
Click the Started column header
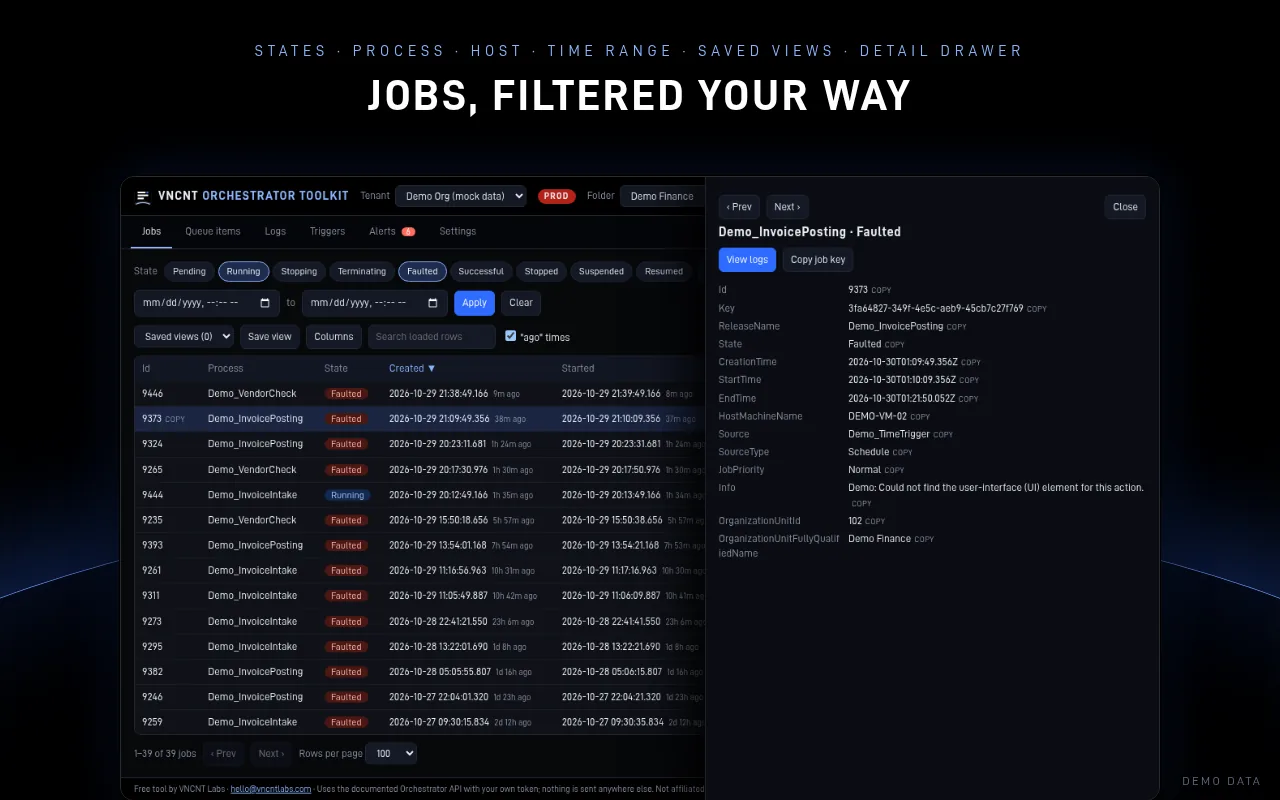click(578, 368)
